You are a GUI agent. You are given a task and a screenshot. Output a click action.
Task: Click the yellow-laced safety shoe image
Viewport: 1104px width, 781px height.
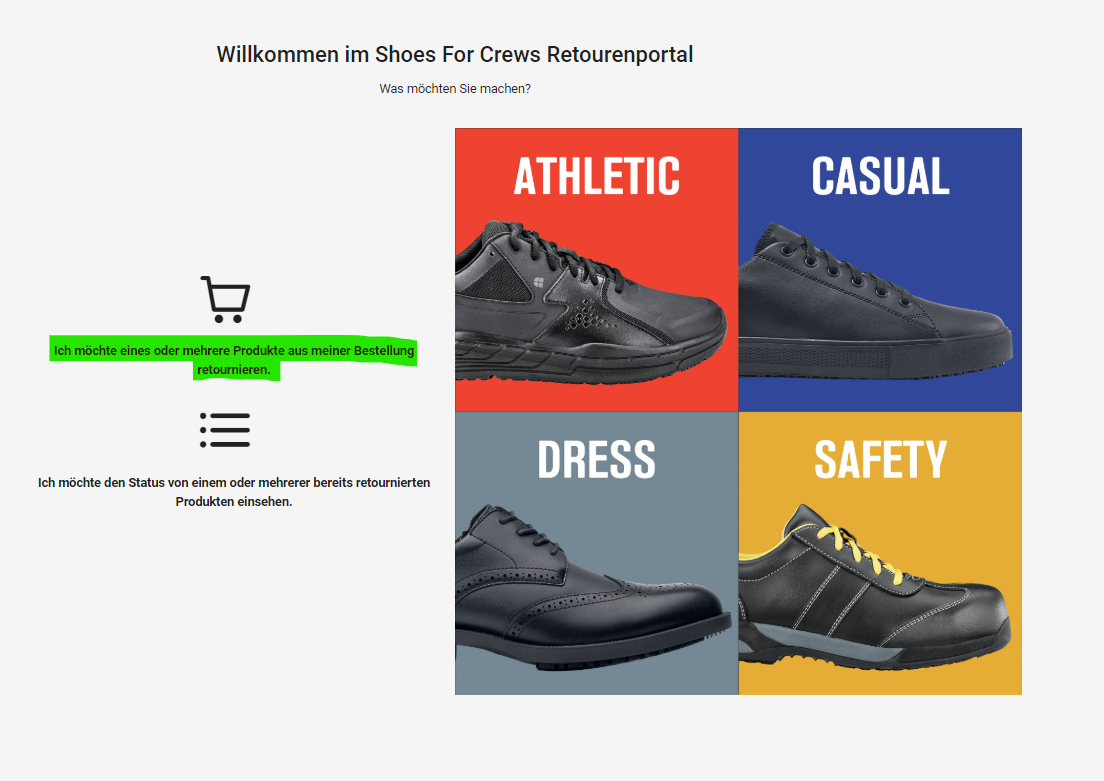pyautogui.click(x=874, y=587)
